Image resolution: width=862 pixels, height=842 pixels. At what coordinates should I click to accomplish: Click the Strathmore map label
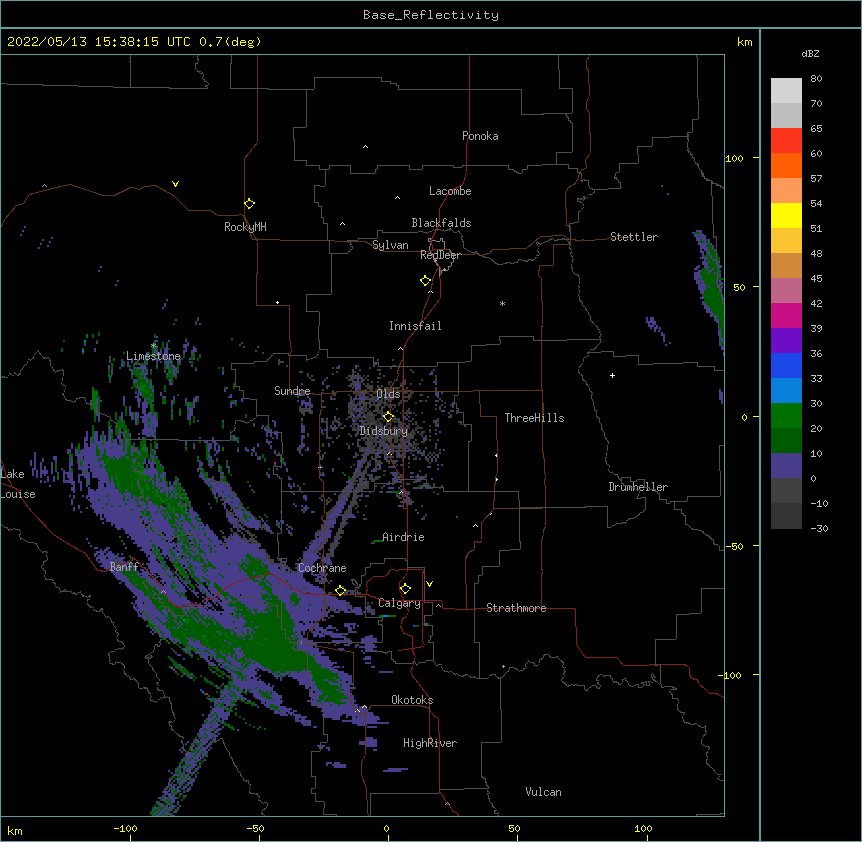(x=516, y=608)
